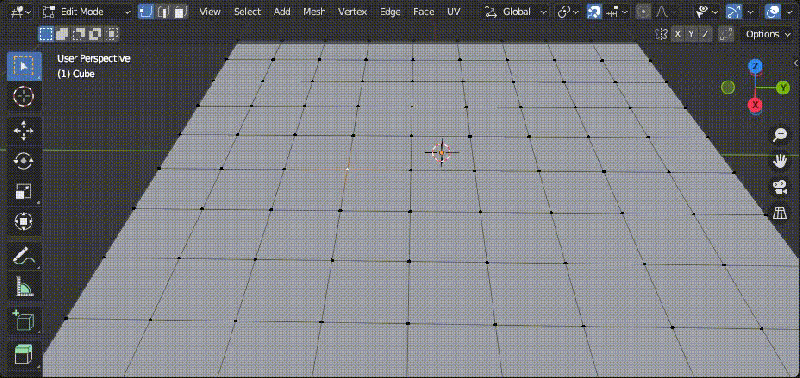This screenshot has width=800, height=378.
Task: Open the UV menu
Action: (x=453, y=11)
